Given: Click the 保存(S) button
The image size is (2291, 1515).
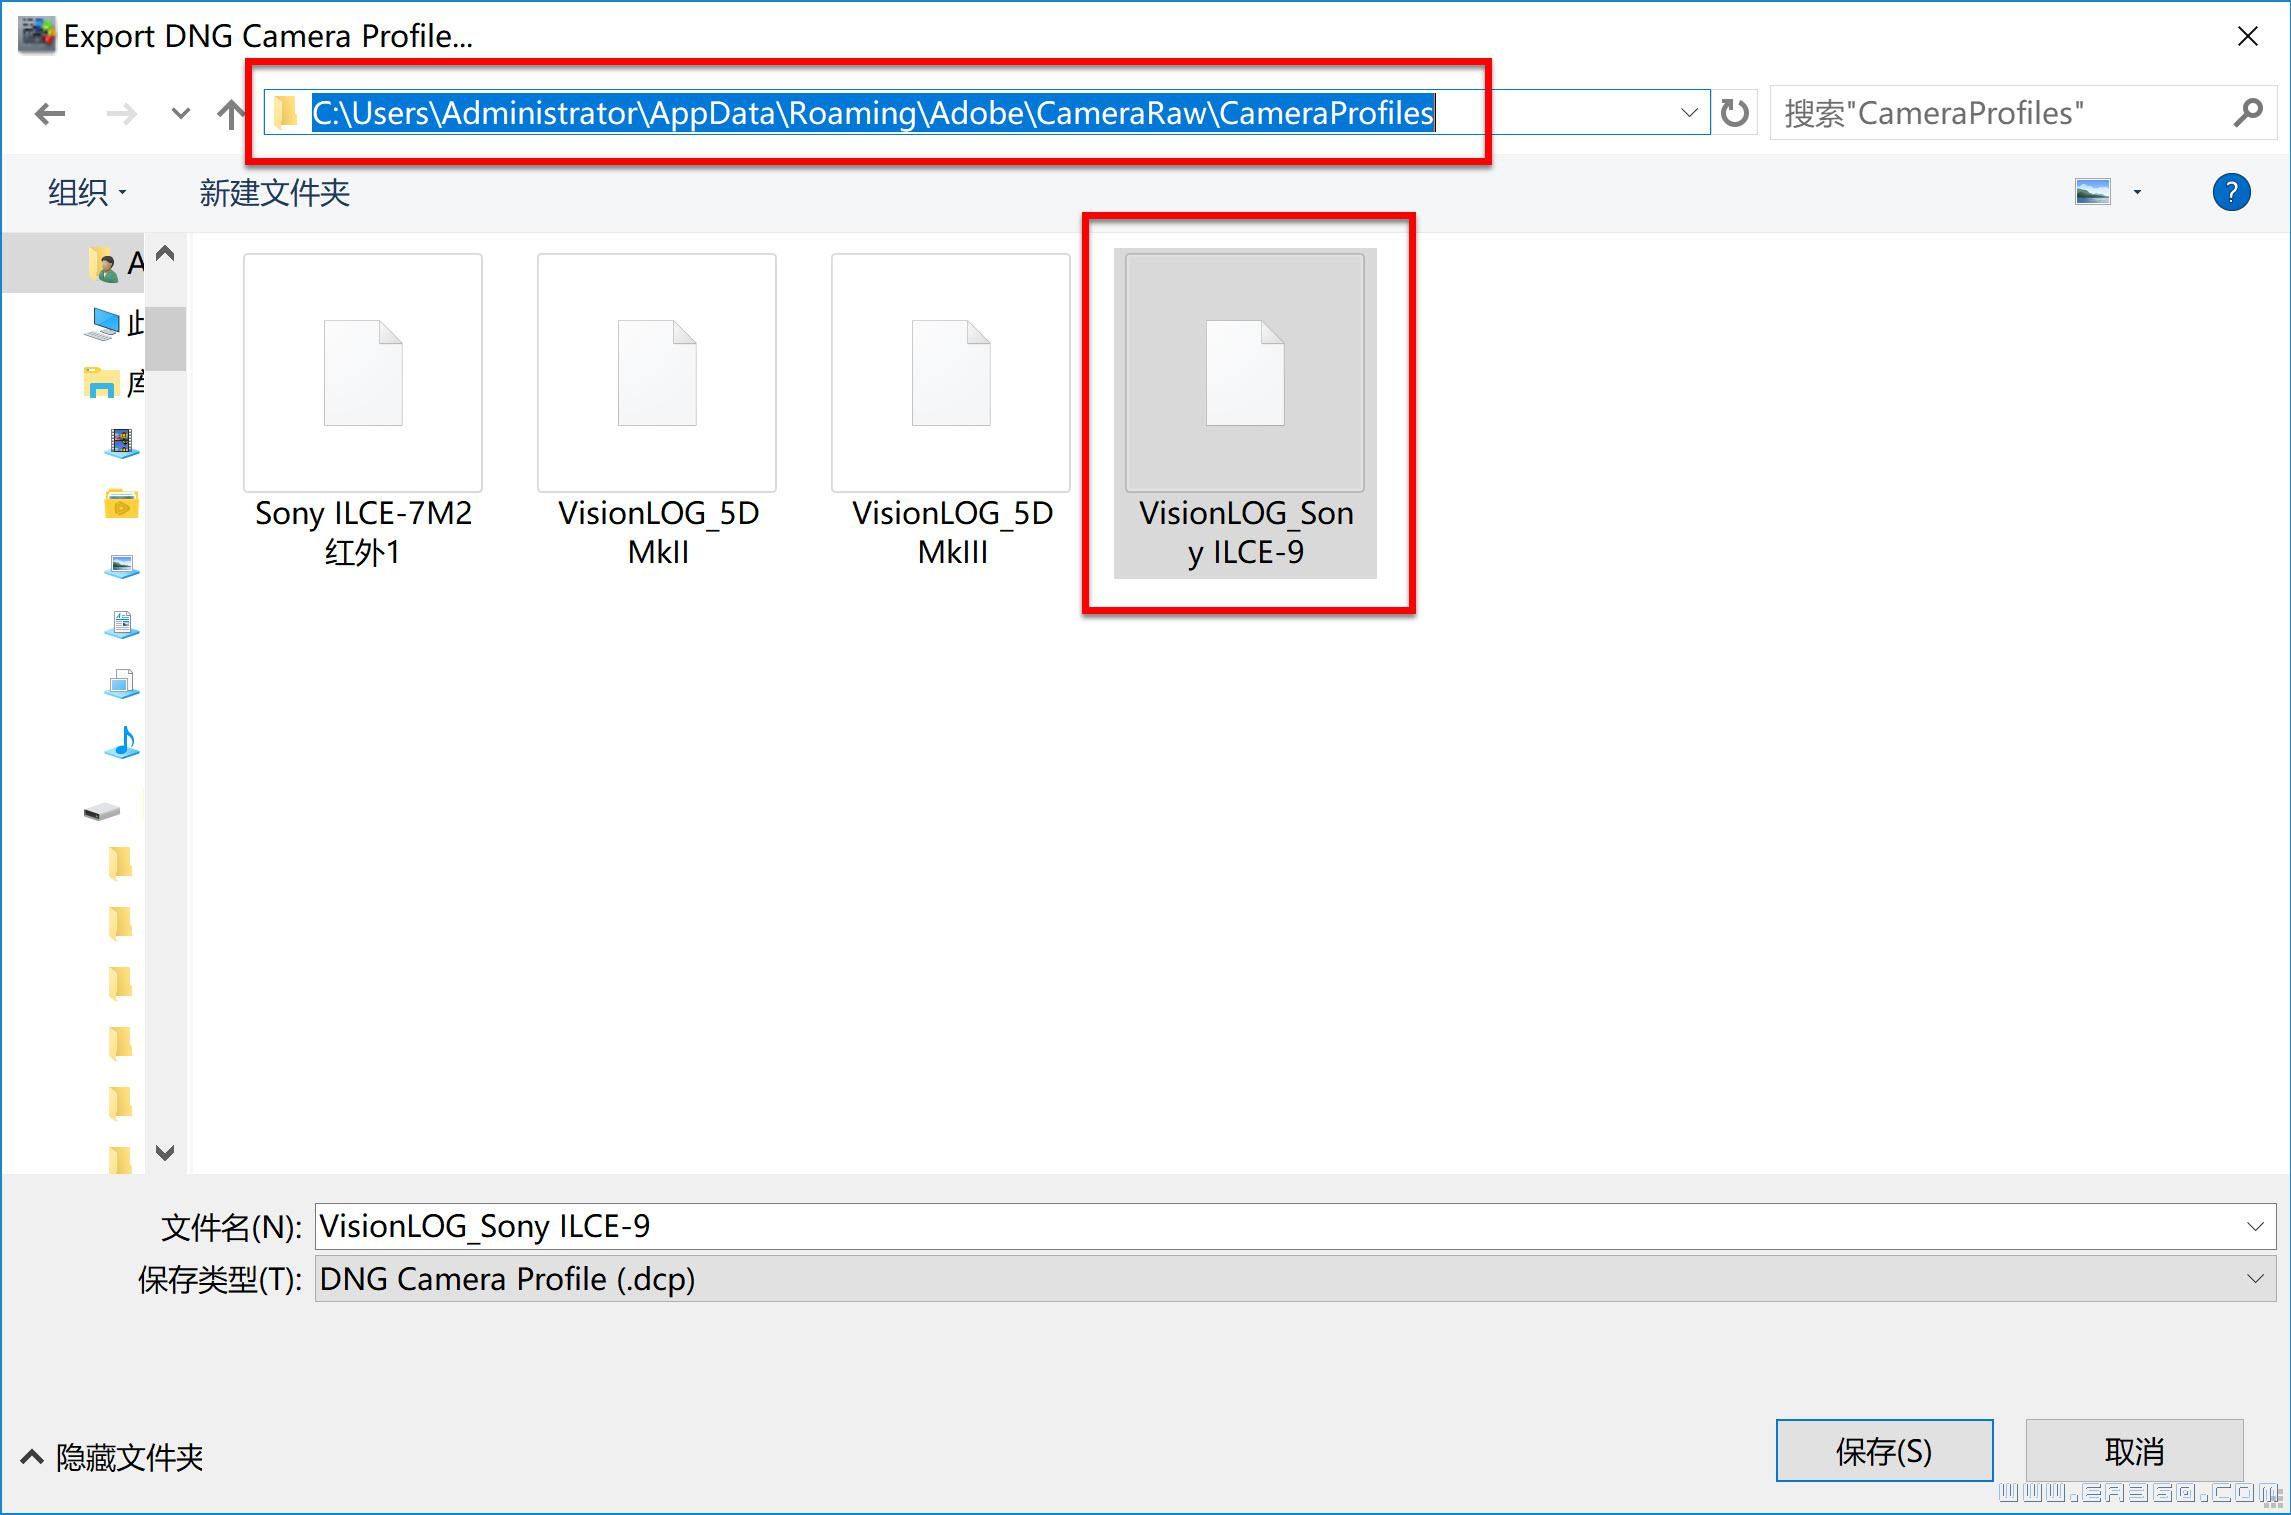Looking at the screenshot, I should coord(1883,1450).
